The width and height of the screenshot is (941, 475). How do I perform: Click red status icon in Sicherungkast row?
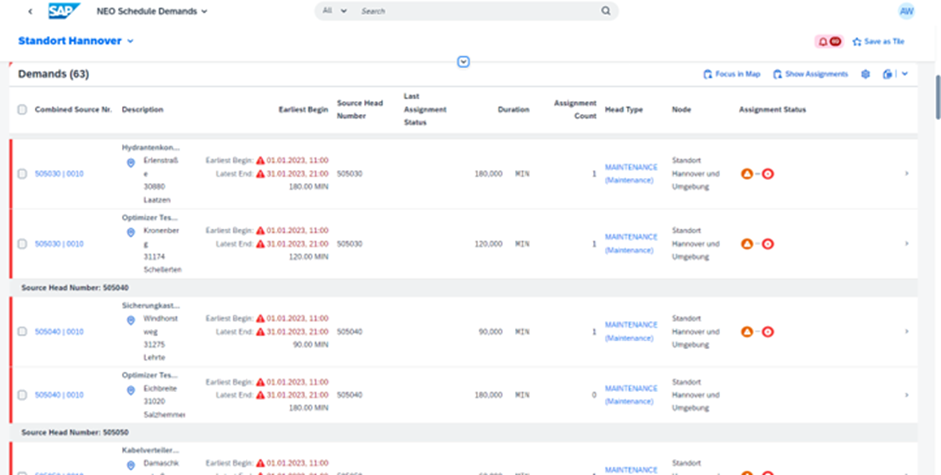point(768,331)
